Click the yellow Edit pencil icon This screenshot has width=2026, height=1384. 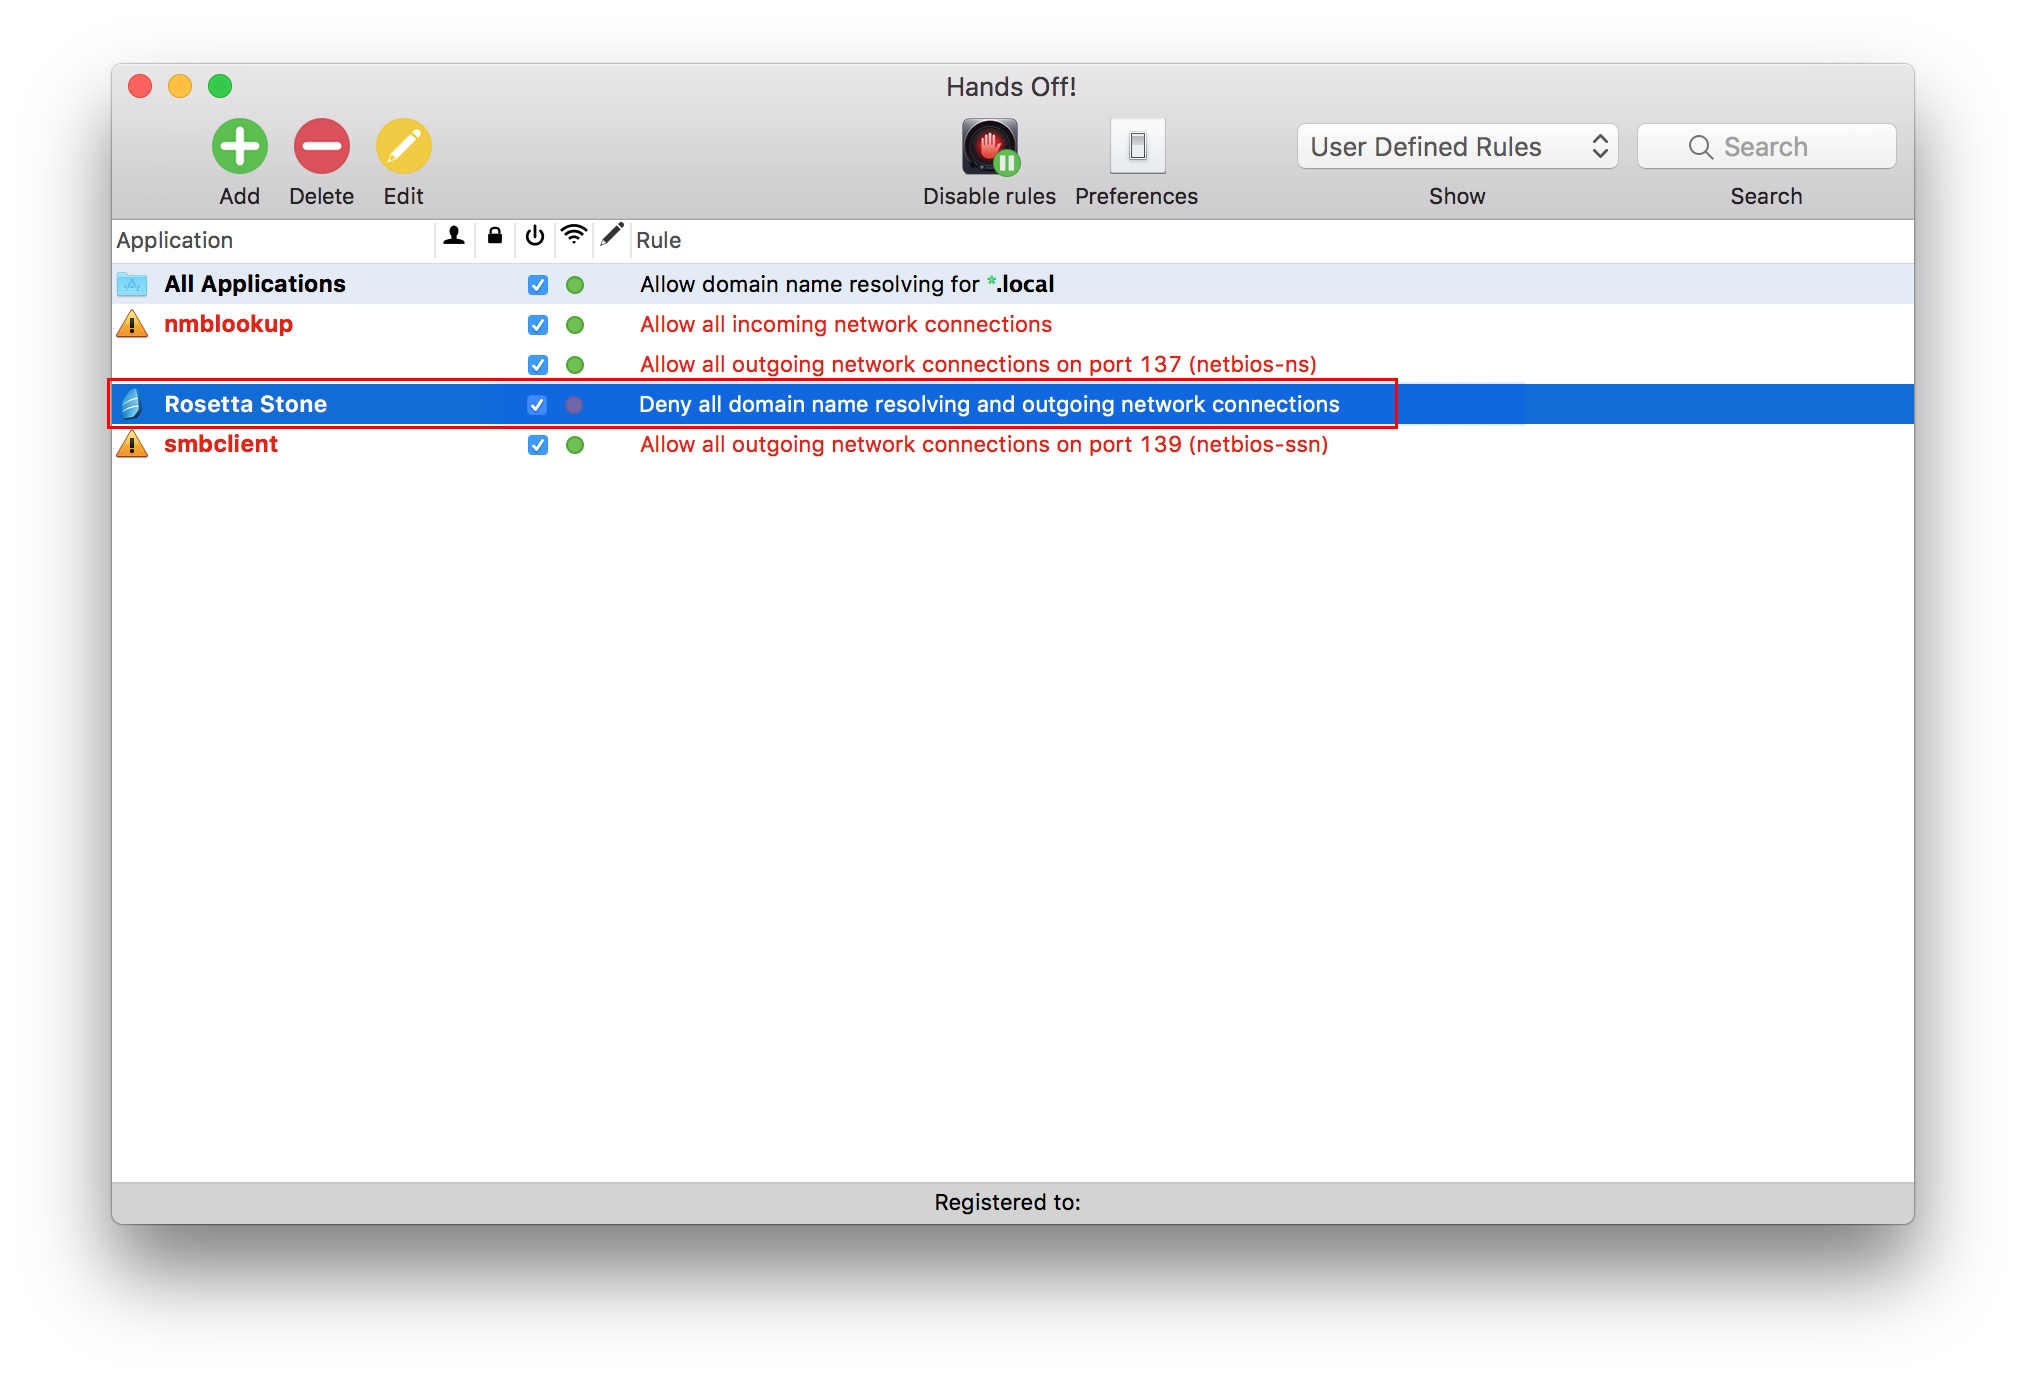403,147
